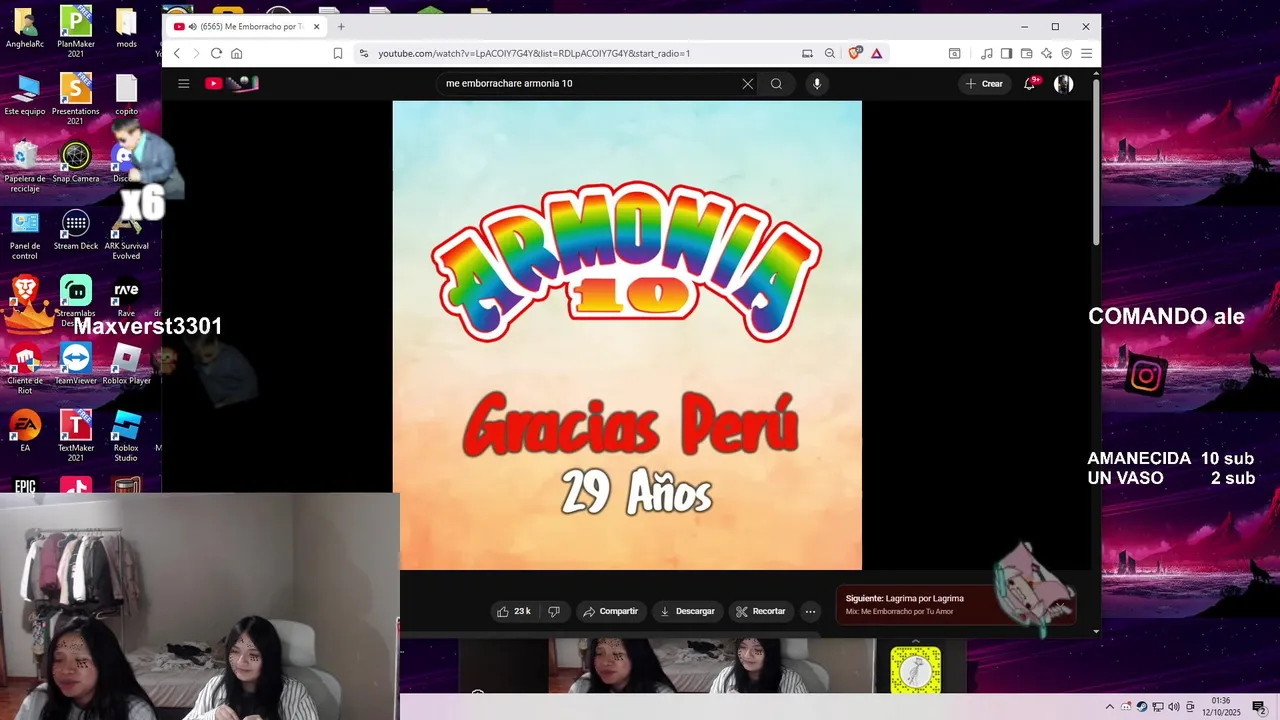Click the Crear button
The image size is (1280, 720).
coord(984,84)
